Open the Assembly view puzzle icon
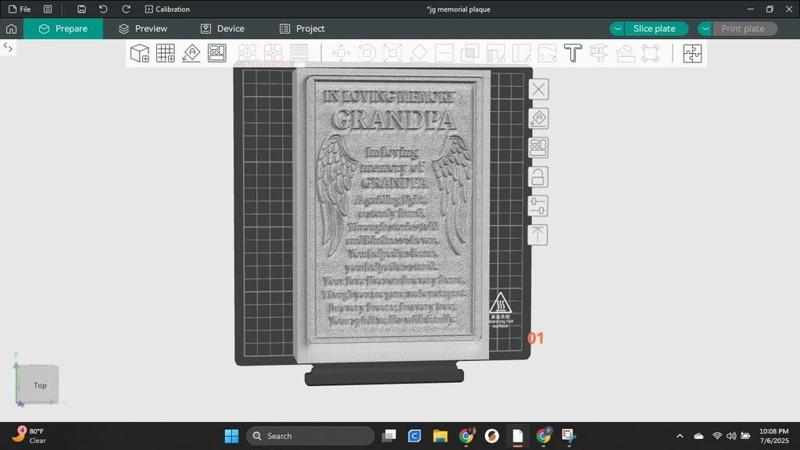 [692, 53]
